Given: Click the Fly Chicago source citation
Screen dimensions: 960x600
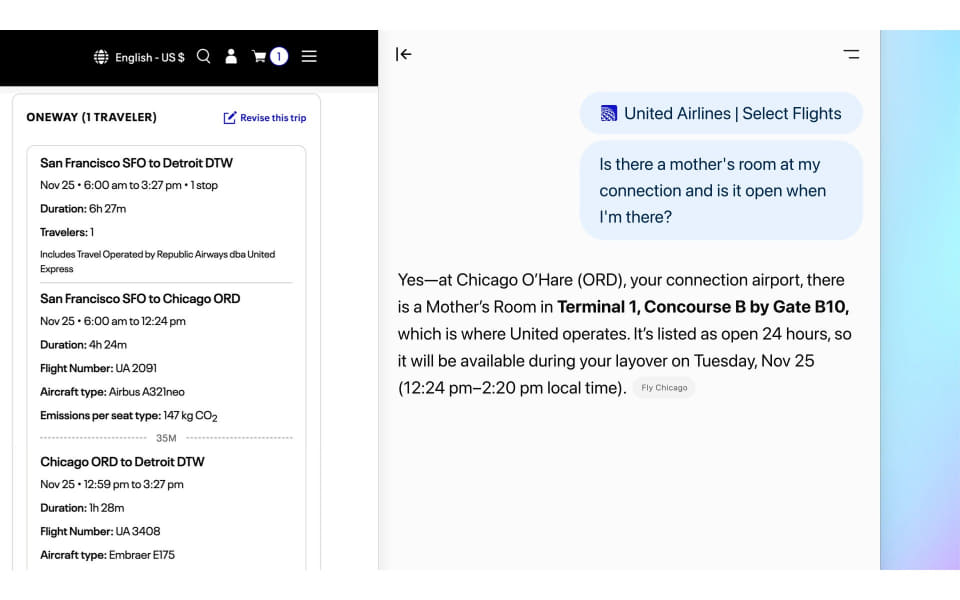Looking at the screenshot, I should (x=664, y=388).
